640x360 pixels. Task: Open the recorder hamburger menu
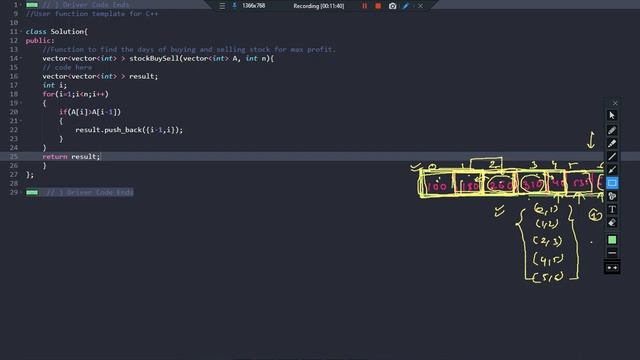[x=222, y=6]
